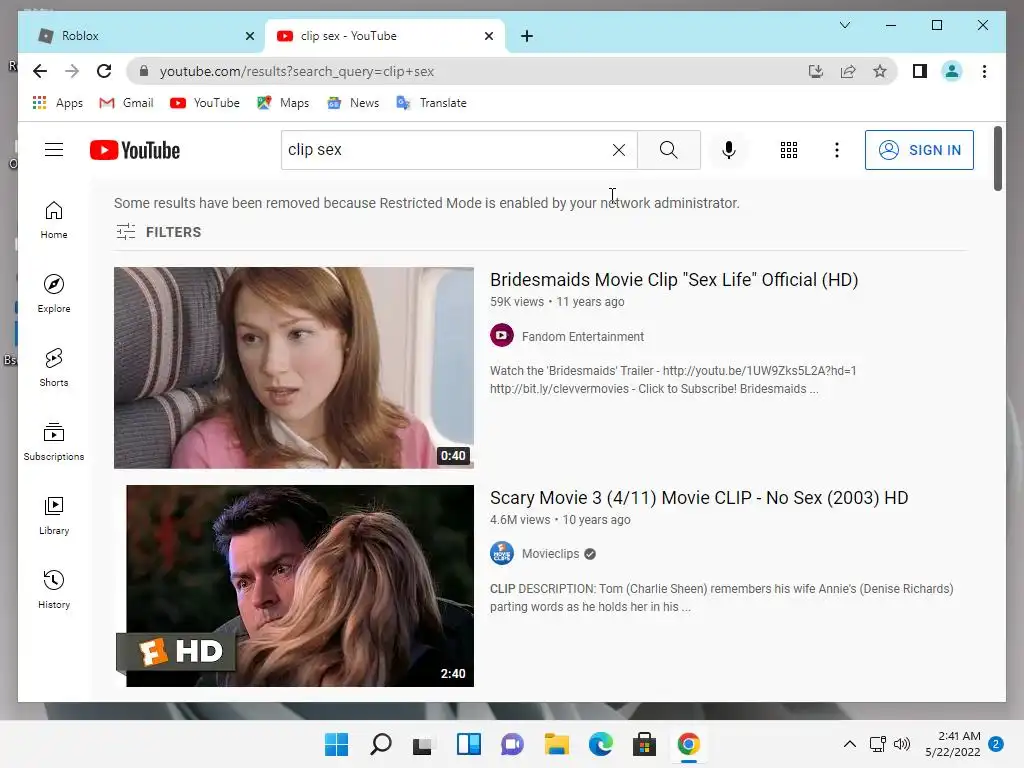Open the Apps bookmark

click(57, 103)
